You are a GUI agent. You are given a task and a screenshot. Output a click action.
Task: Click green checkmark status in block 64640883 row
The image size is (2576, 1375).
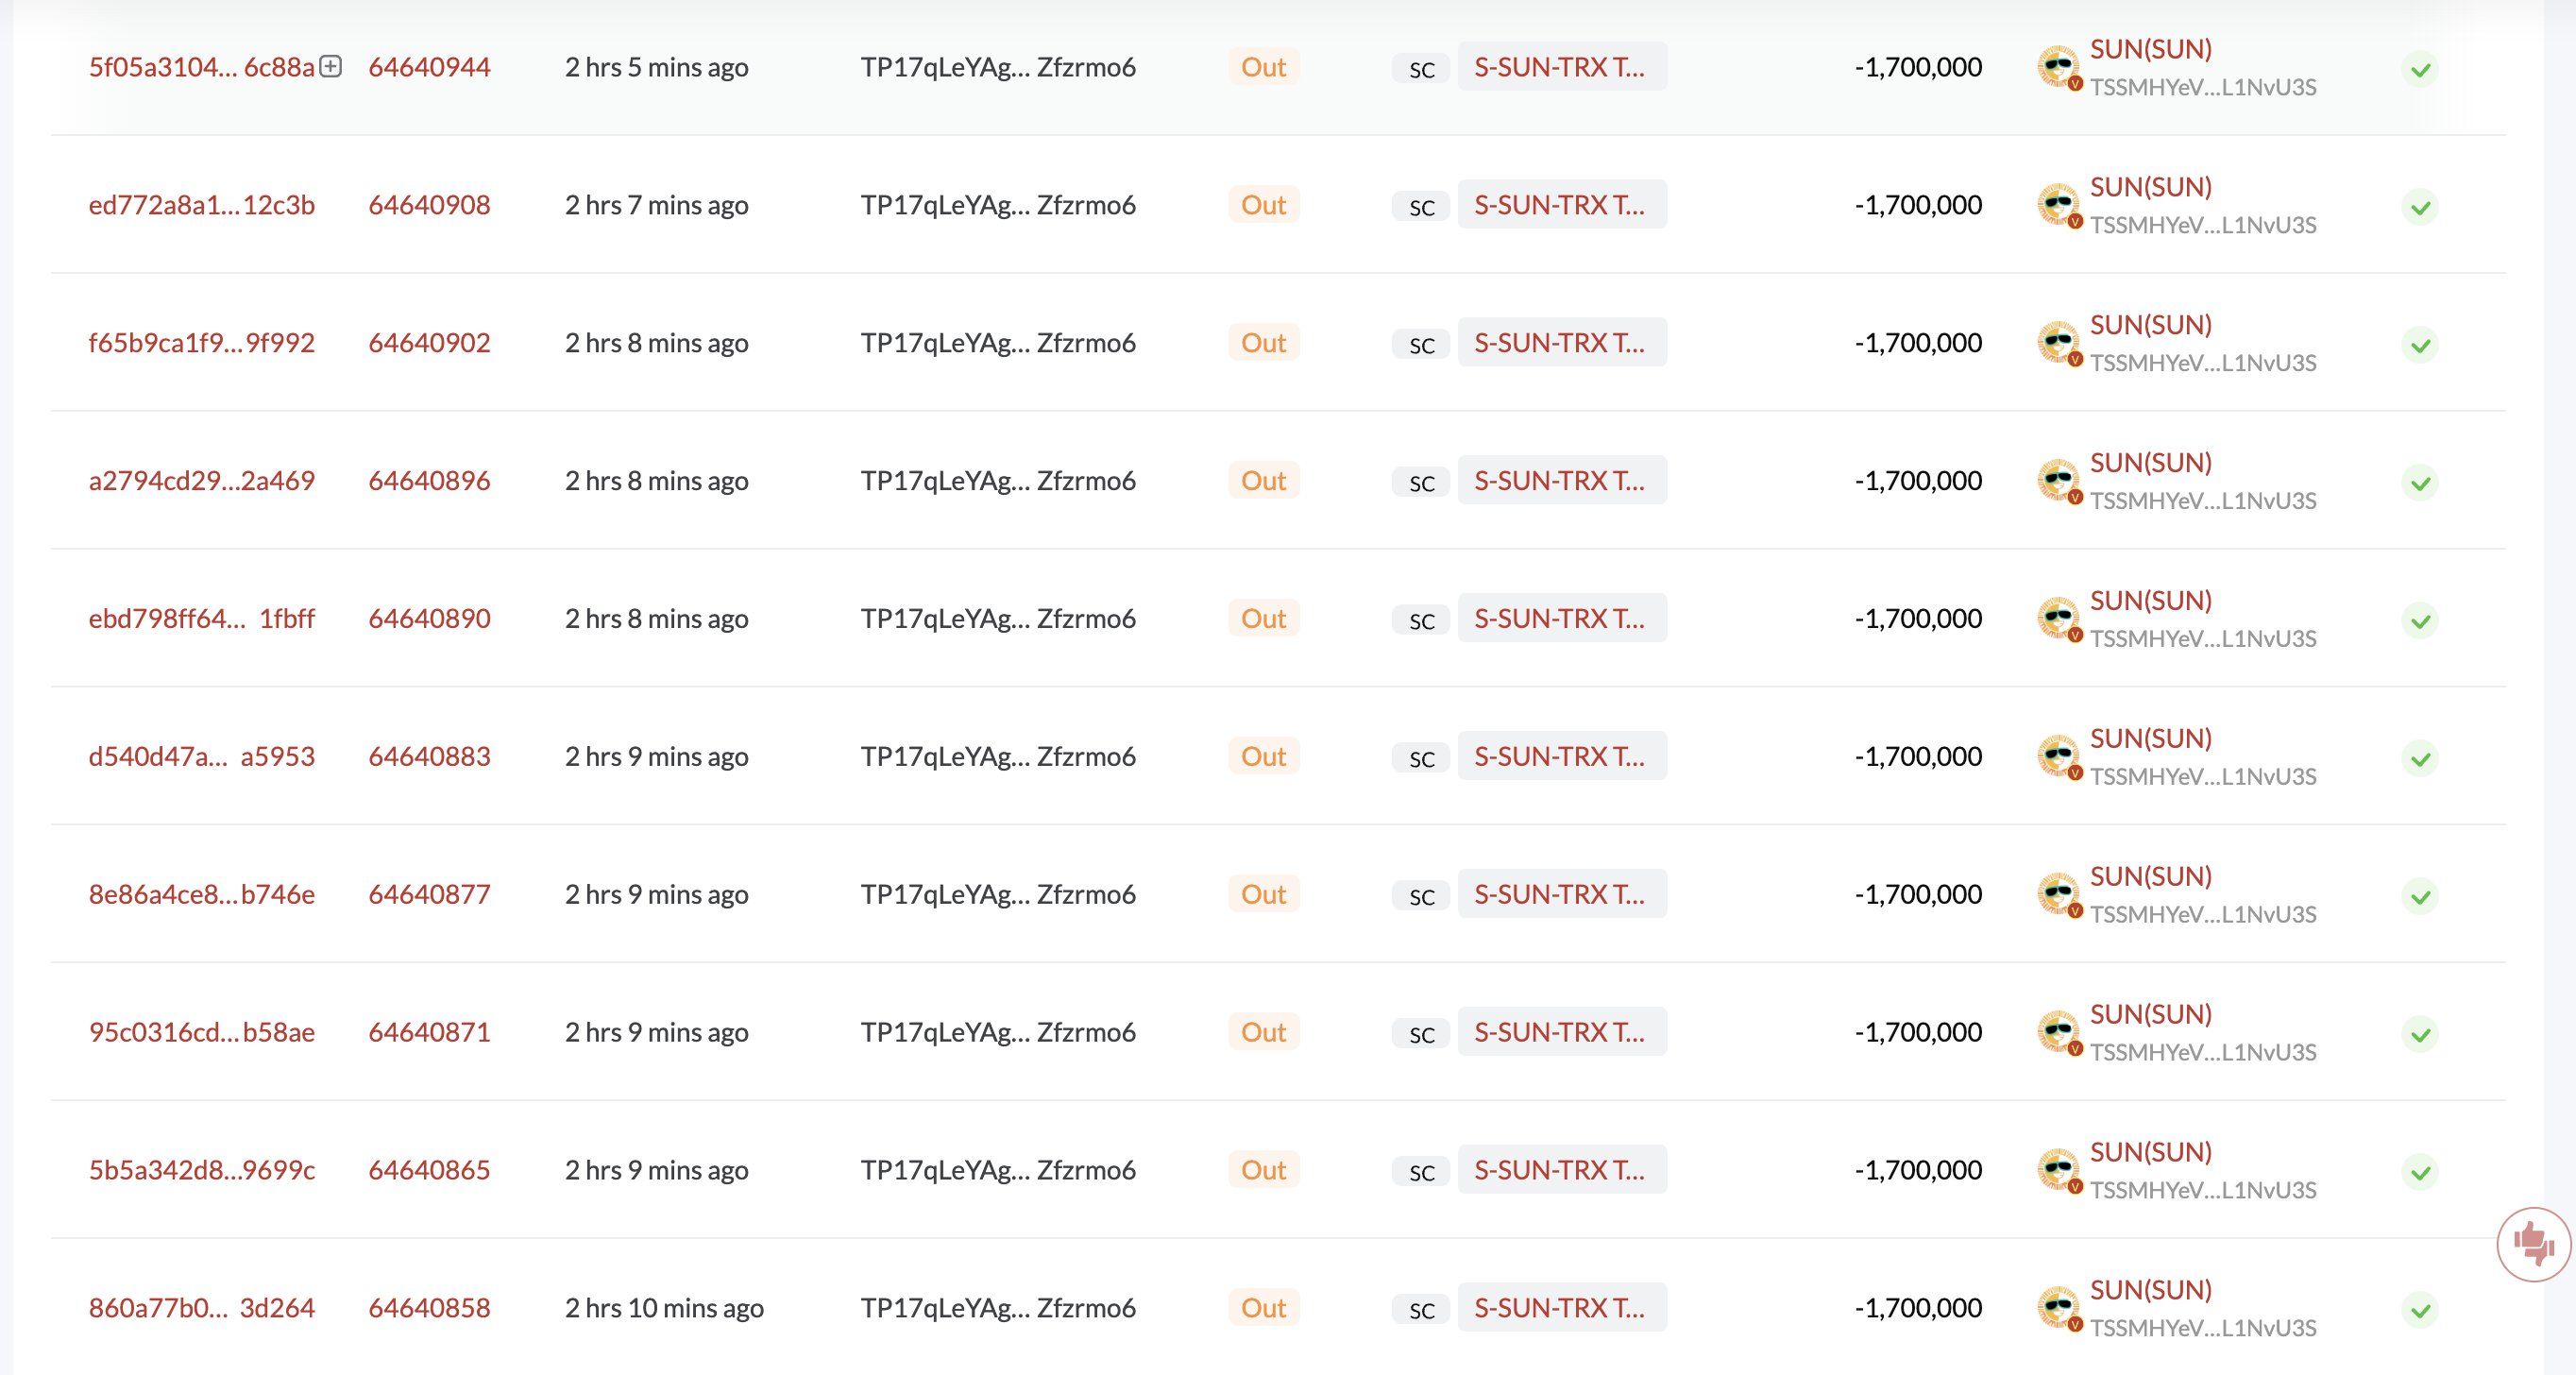pos(2420,759)
